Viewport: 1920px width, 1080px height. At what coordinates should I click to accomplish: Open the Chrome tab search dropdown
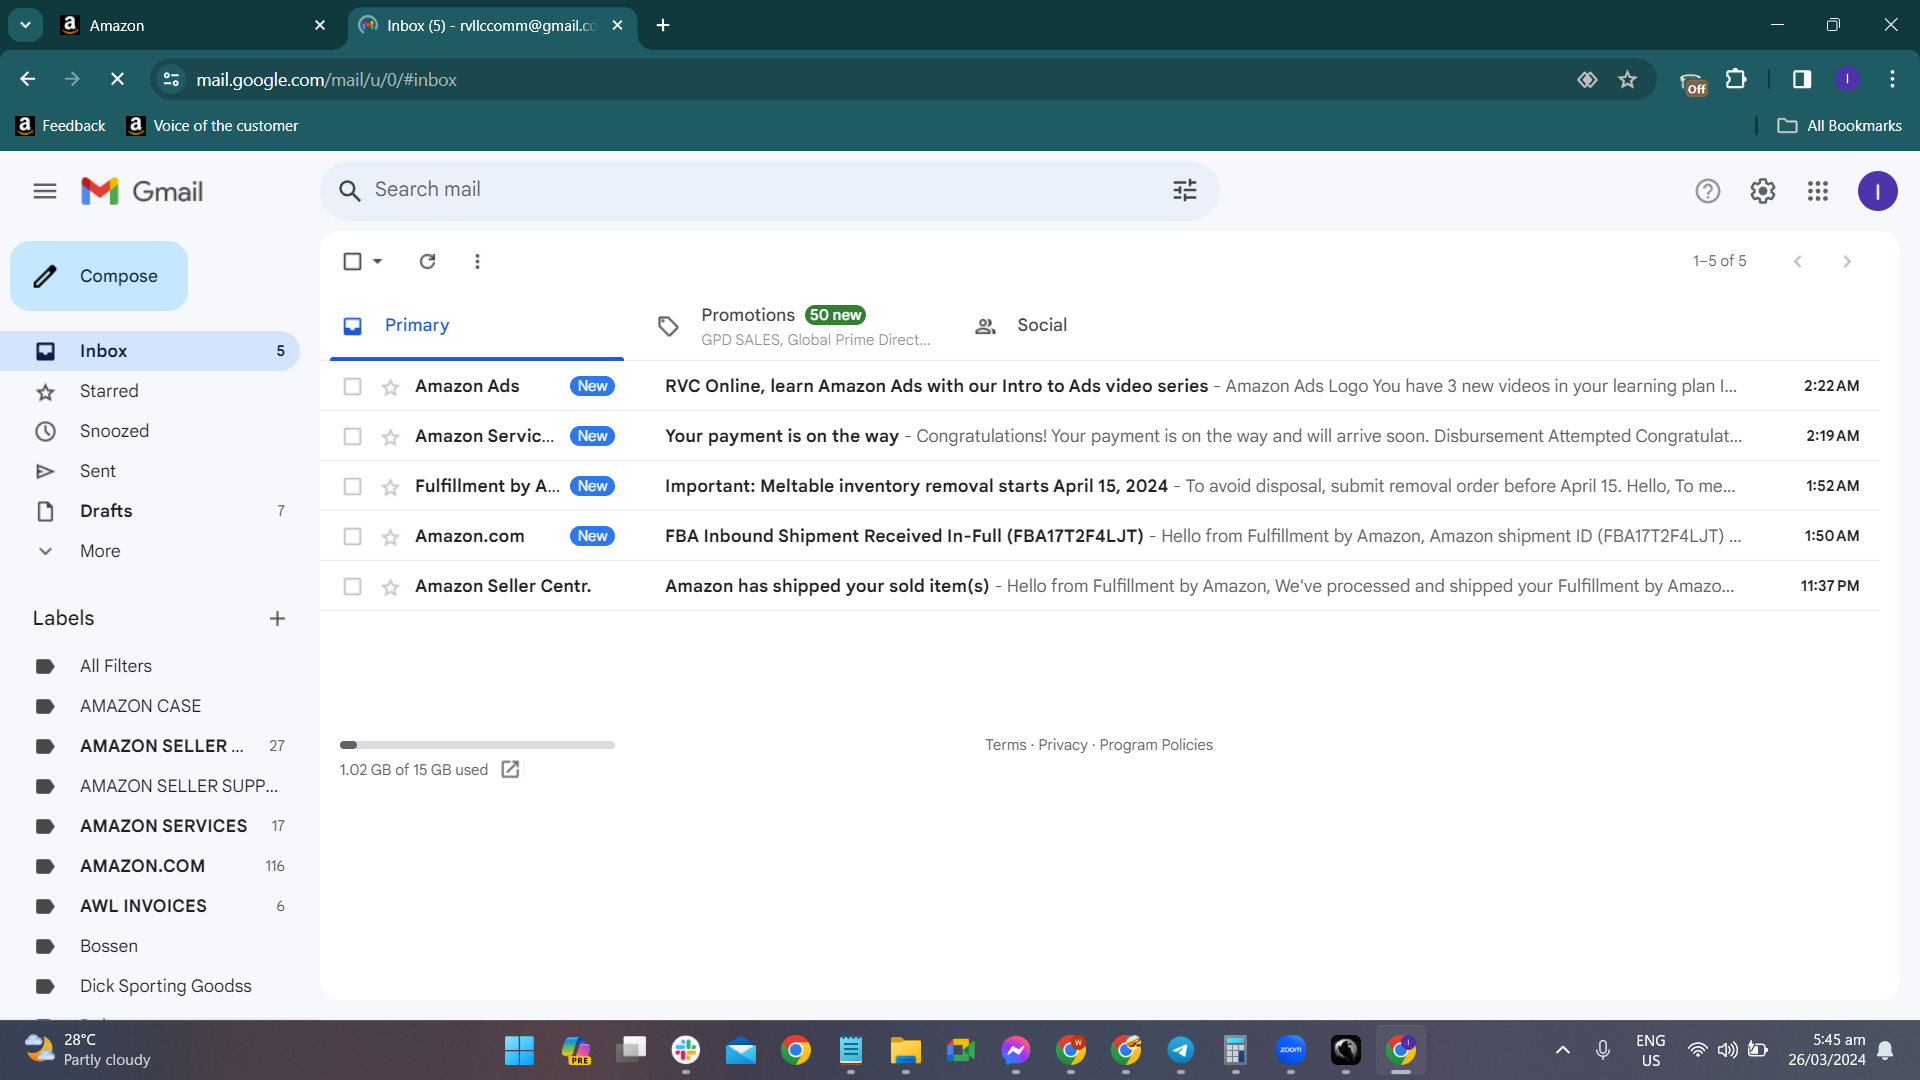pos(25,25)
